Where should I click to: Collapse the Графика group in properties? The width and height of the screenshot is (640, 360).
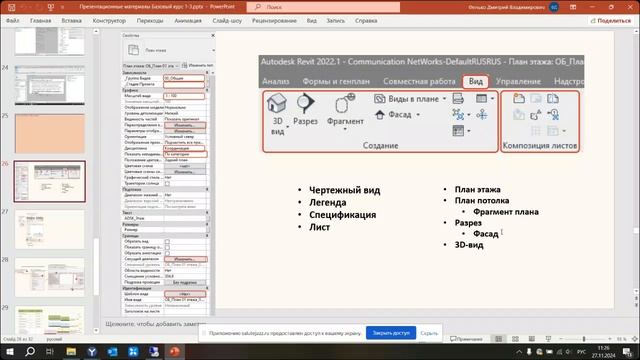pos(207,90)
